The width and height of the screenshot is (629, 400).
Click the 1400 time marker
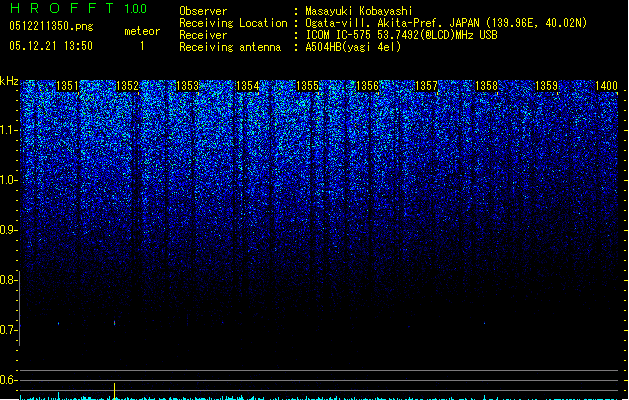606,86
